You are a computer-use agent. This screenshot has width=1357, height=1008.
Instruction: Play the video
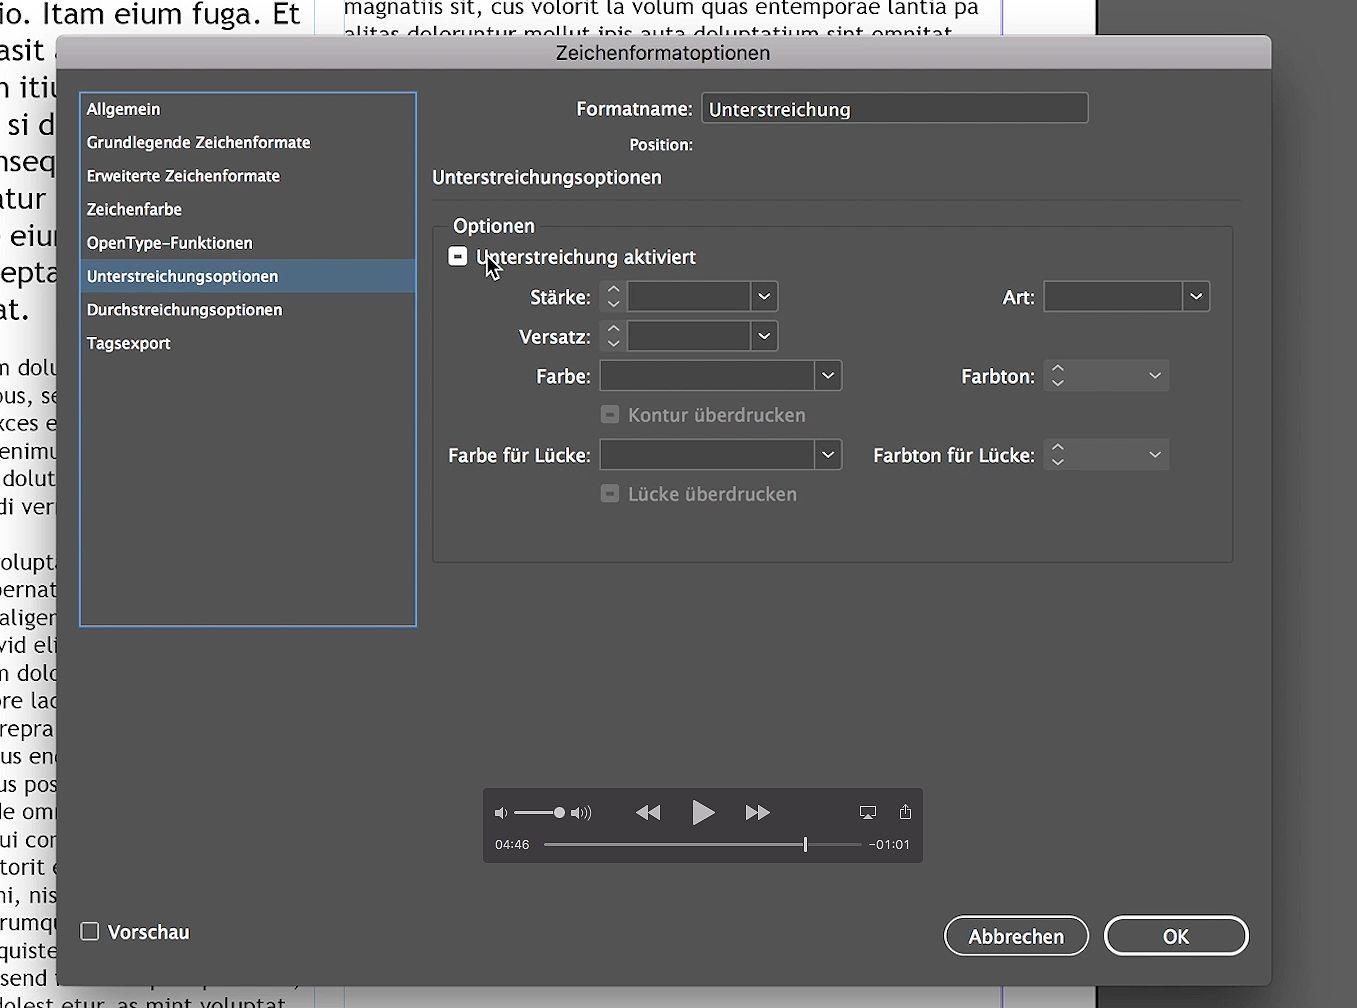pyautogui.click(x=704, y=812)
